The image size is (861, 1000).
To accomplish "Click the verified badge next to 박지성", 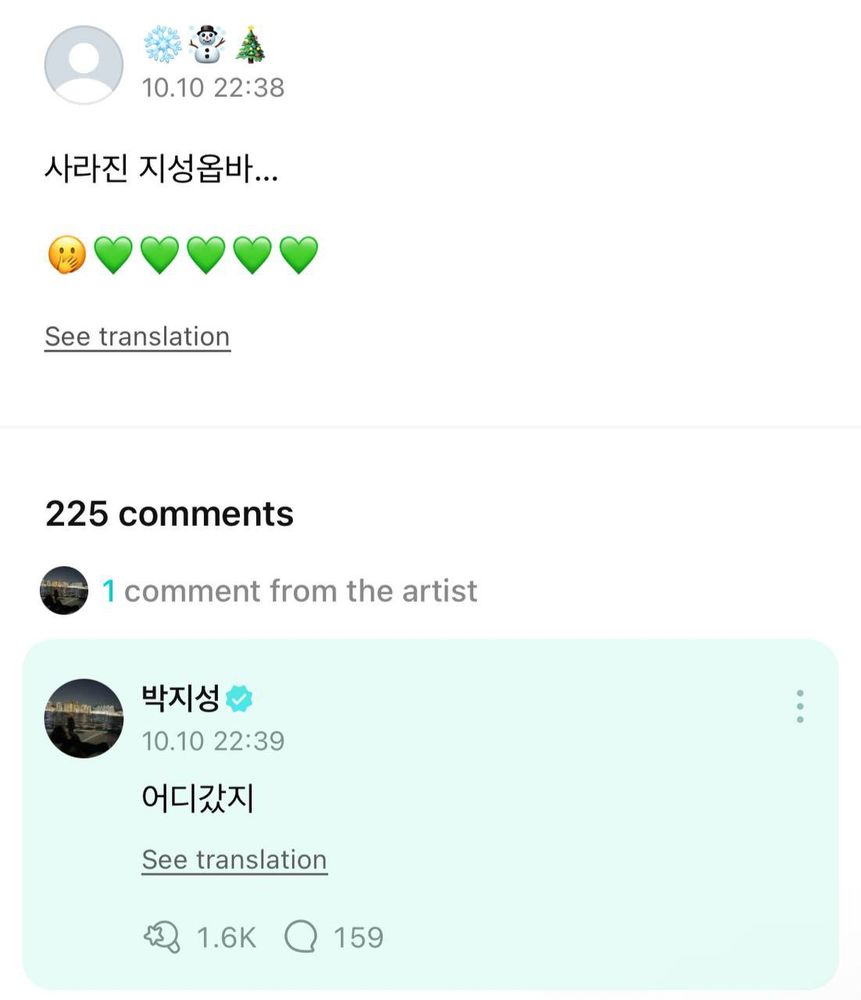I will click(x=239, y=699).
